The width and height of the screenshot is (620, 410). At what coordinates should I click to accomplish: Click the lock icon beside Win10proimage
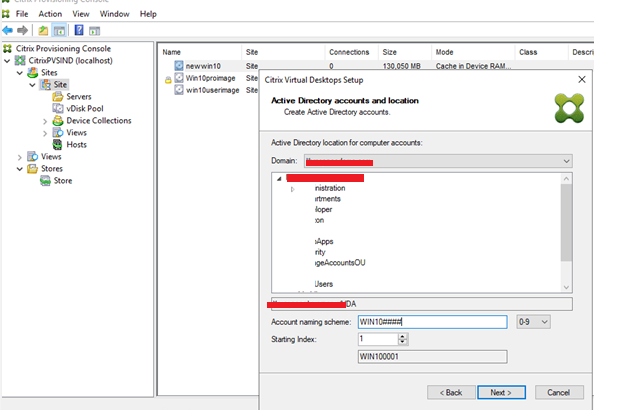point(168,80)
